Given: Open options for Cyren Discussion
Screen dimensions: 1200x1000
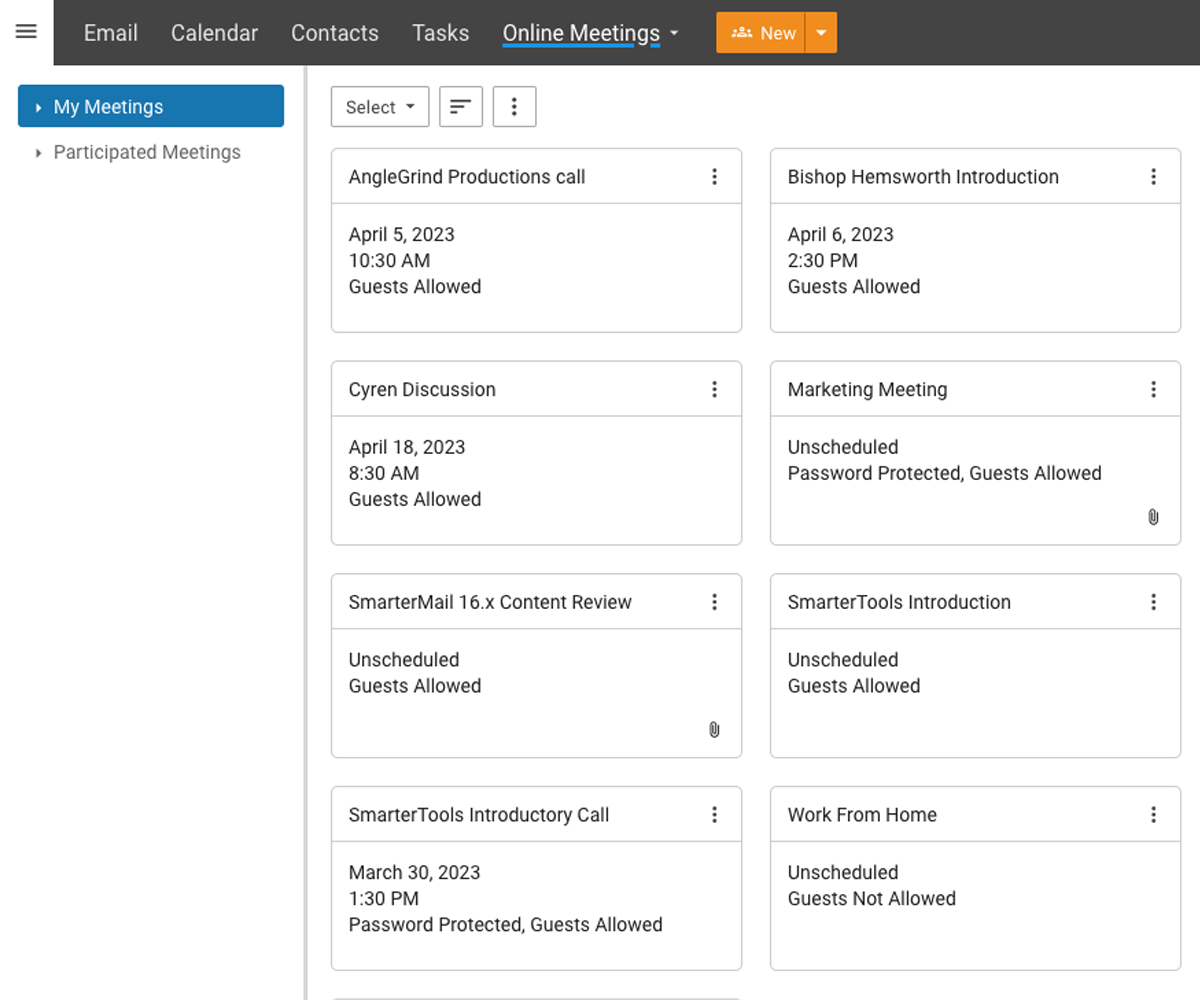Looking at the screenshot, I should click(x=714, y=390).
